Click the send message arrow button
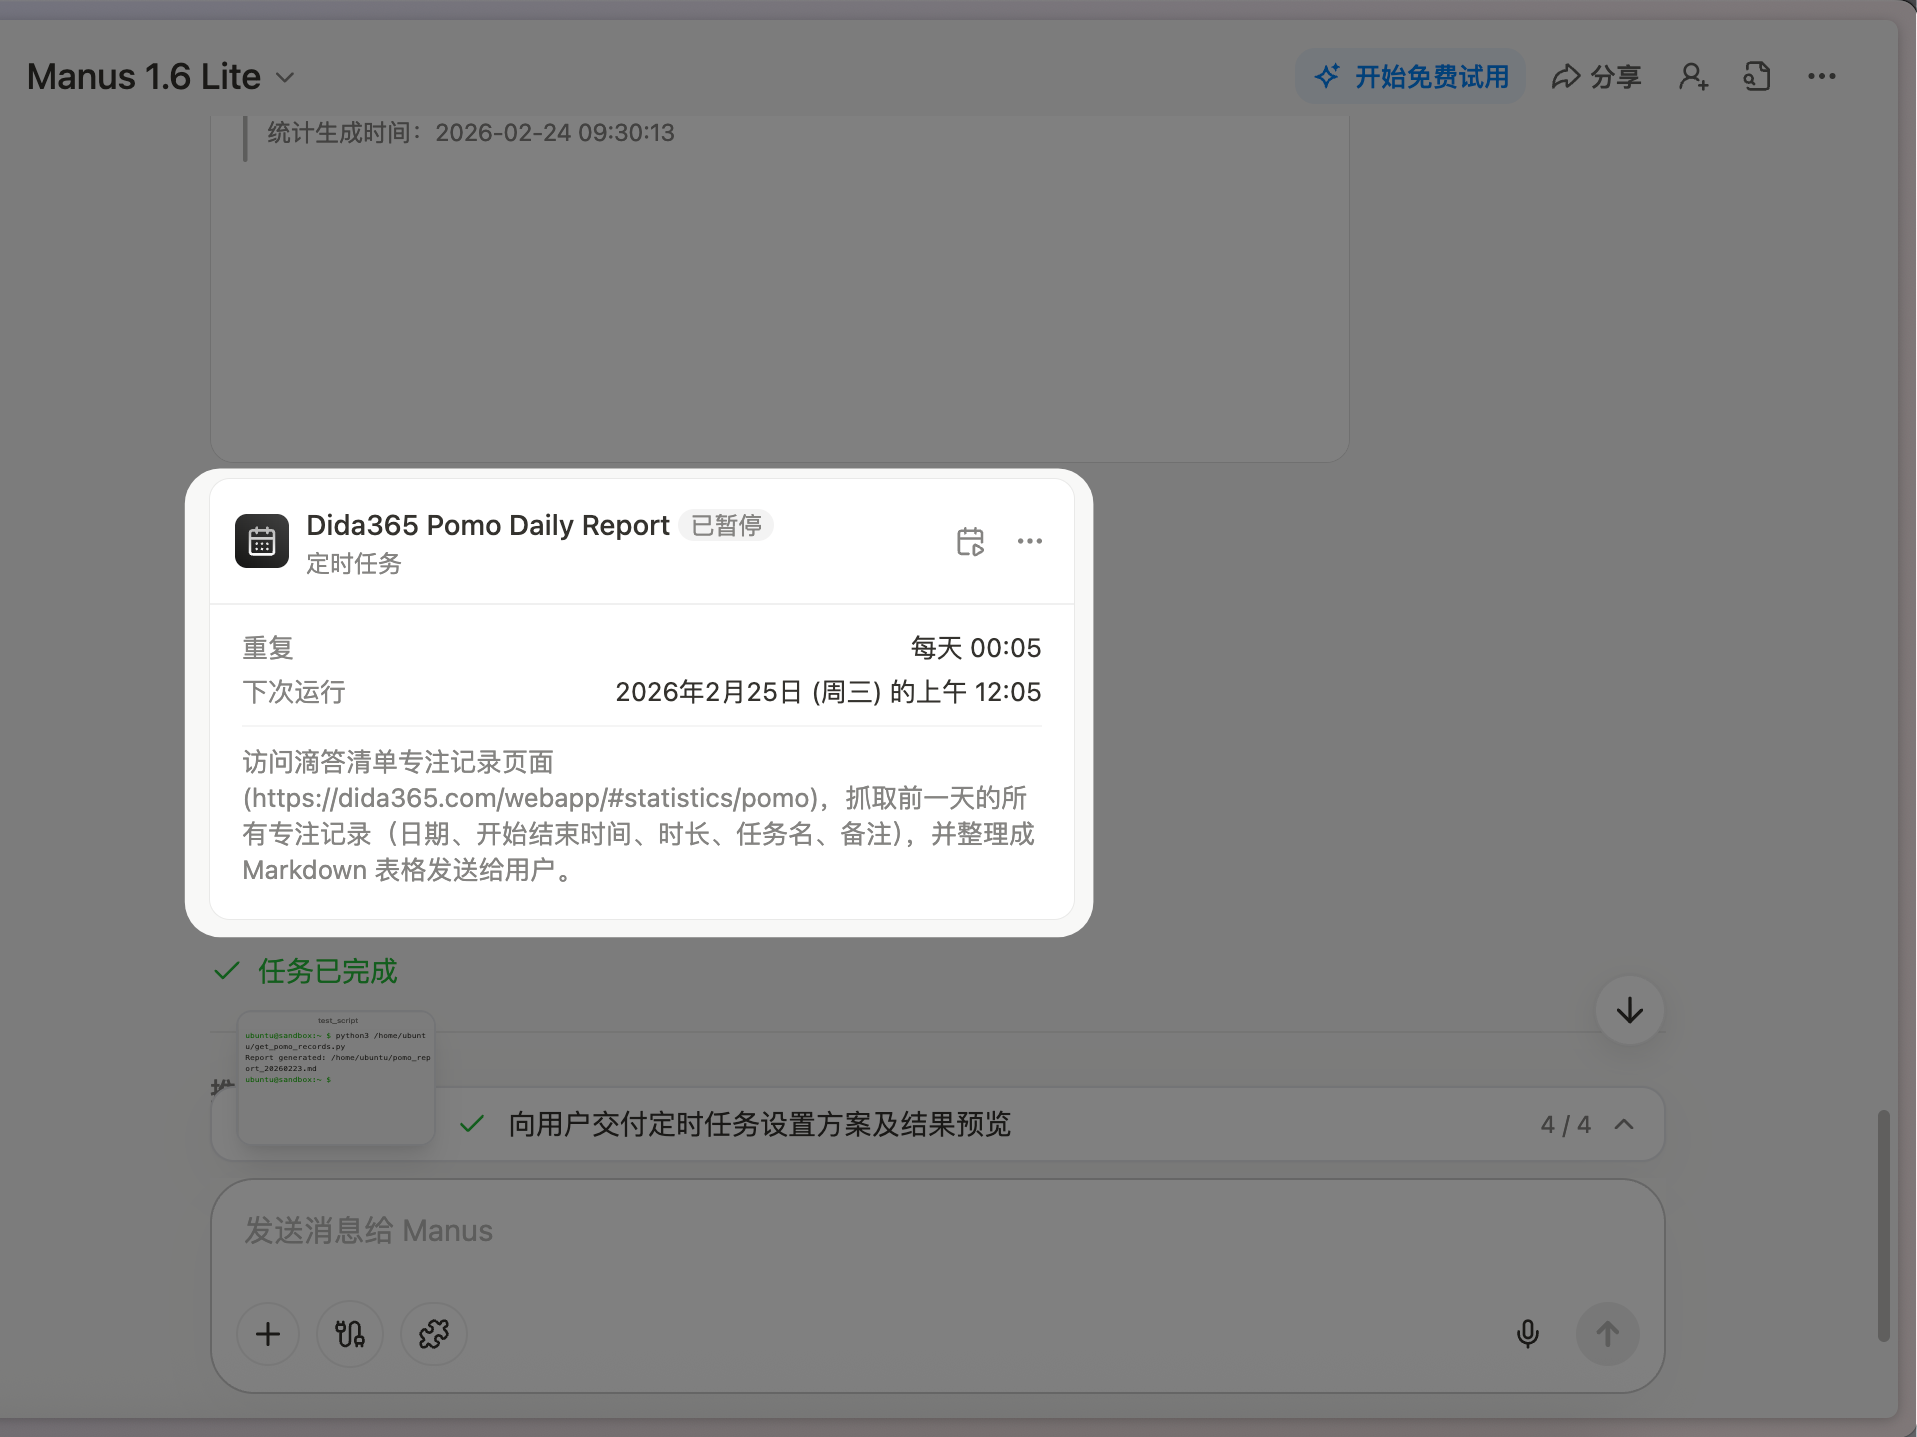 (1608, 1334)
